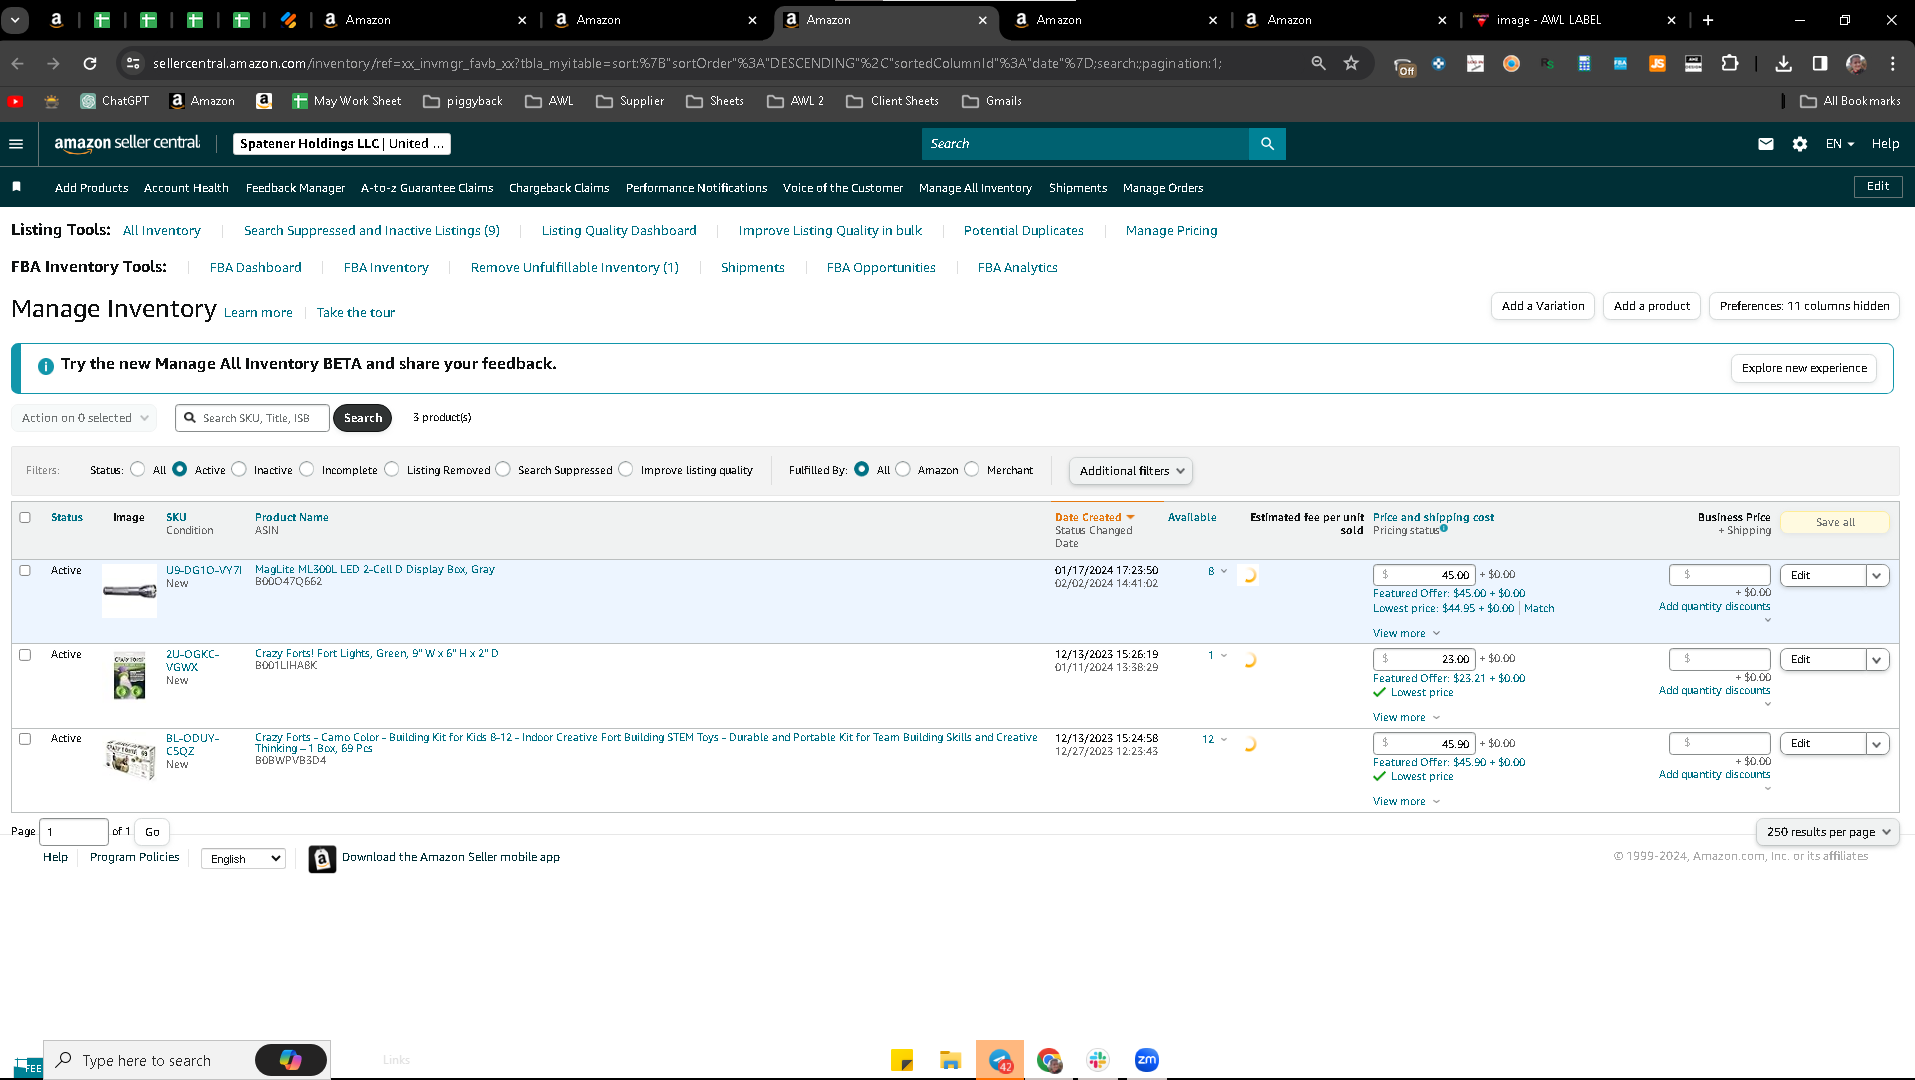Click the Amazon Seller Central logo
This screenshot has height=1080, width=1915.
pos(127,144)
